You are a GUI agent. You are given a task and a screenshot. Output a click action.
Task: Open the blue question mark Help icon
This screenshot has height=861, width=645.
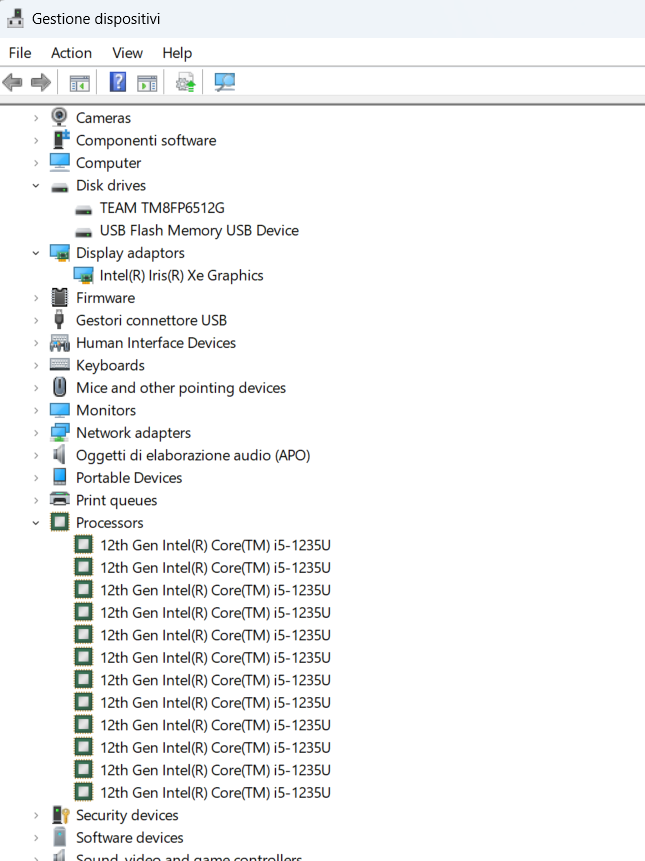pos(117,82)
